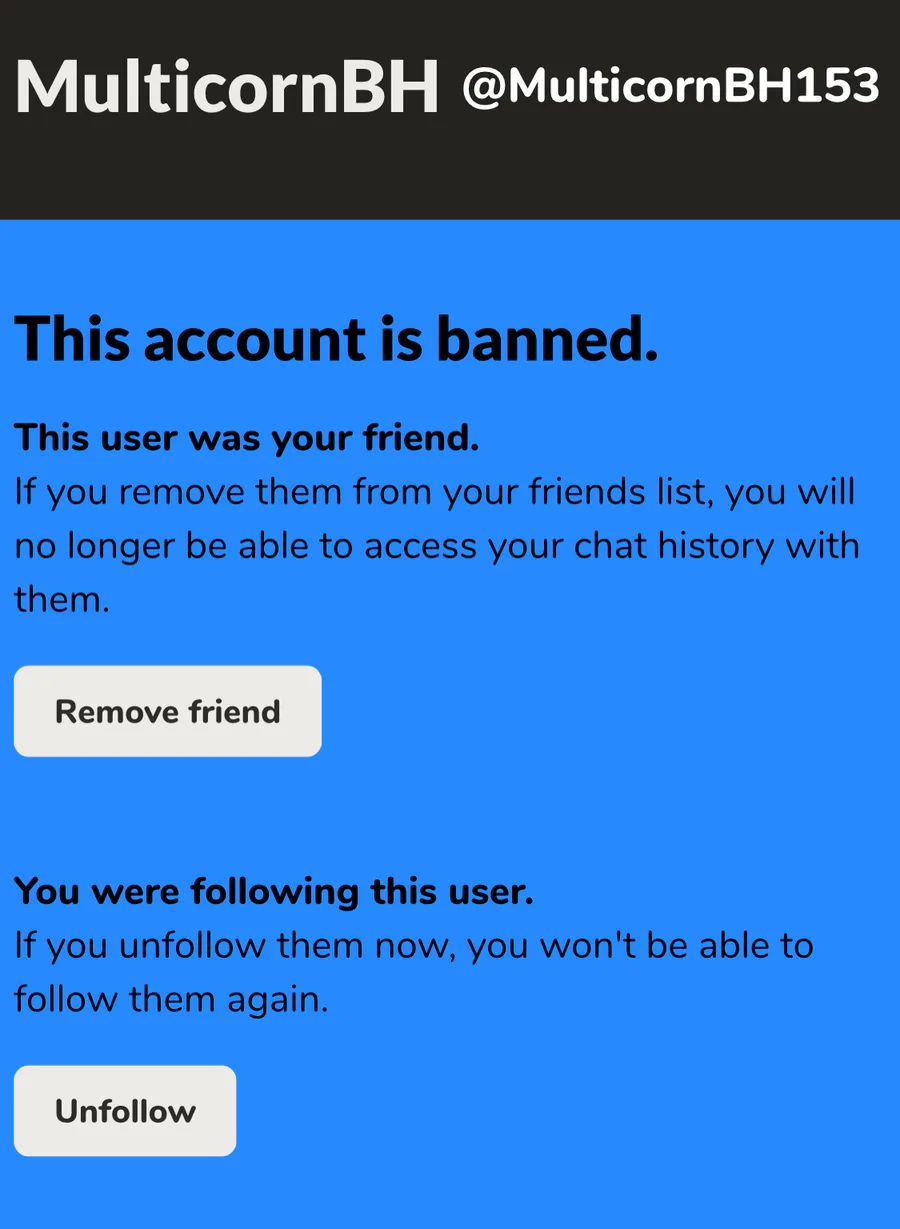Screen dimensions: 900x1229
Task: Click the "This account is banned." heading
Action: point(336,338)
